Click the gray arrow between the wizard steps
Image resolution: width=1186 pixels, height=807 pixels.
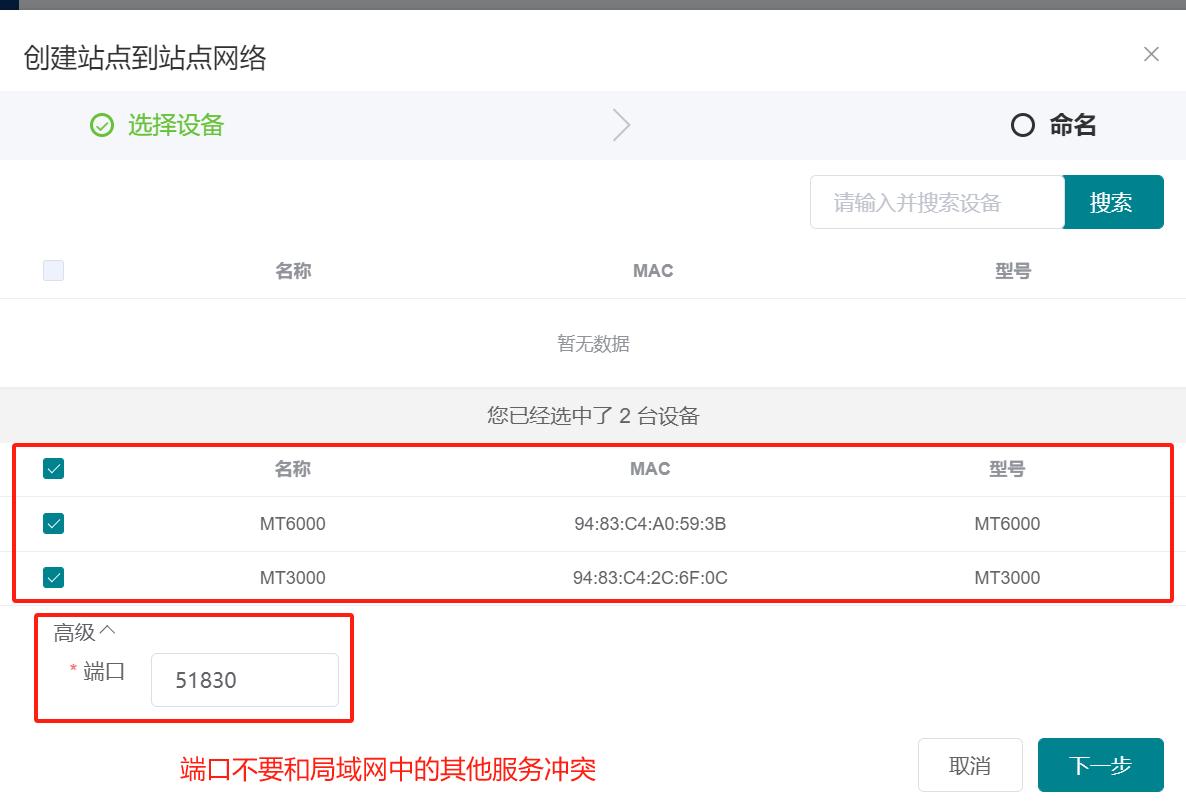pyautogui.click(x=621, y=125)
